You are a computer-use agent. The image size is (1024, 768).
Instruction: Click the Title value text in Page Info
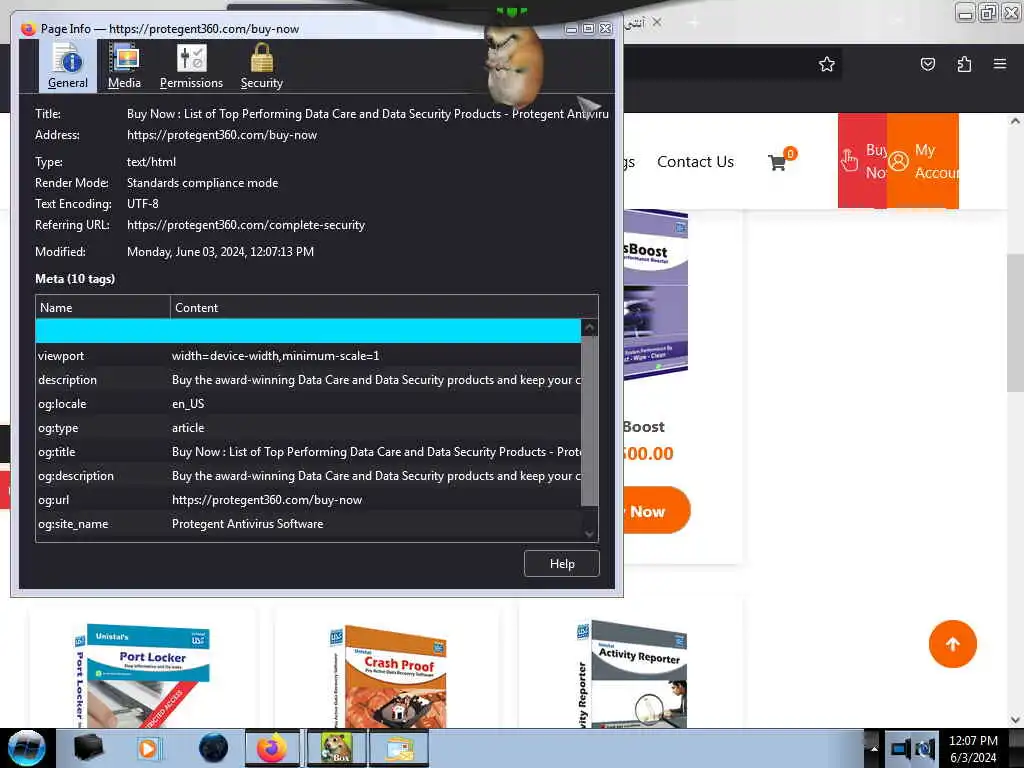pos(367,114)
